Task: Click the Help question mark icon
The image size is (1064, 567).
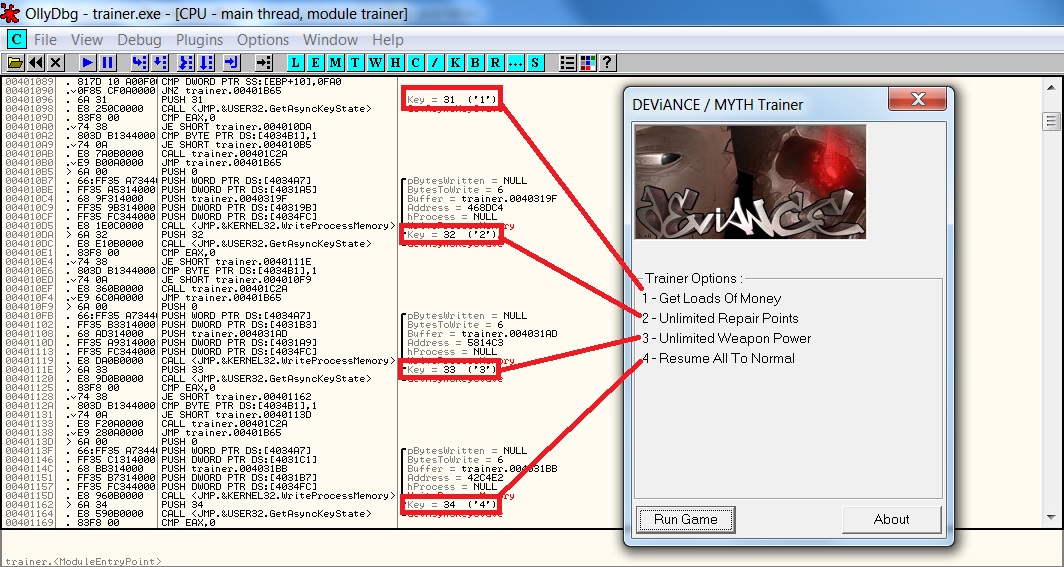Action: (x=607, y=62)
